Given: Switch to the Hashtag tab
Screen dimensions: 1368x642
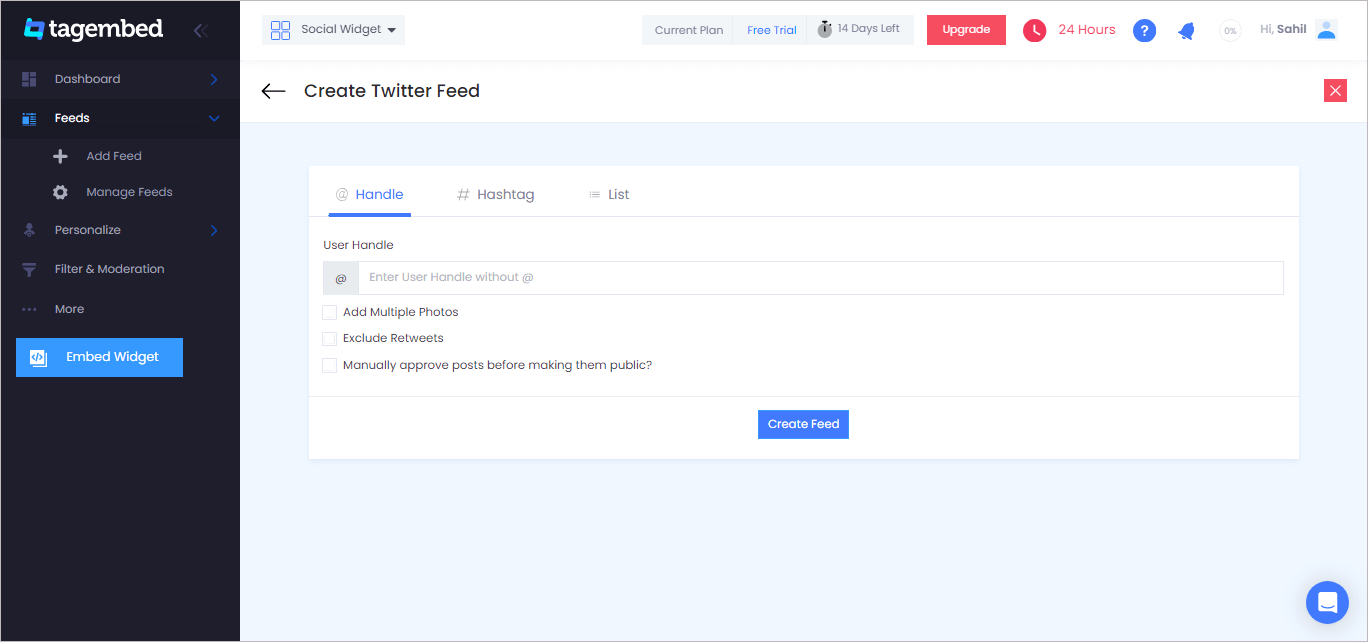Looking at the screenshot, I should pos(495,195).
